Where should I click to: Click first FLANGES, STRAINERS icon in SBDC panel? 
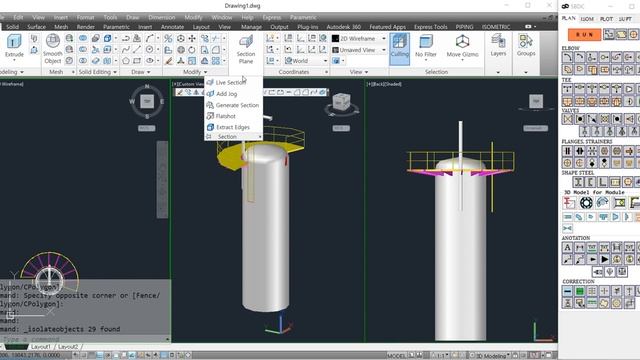tap(567, 151)
